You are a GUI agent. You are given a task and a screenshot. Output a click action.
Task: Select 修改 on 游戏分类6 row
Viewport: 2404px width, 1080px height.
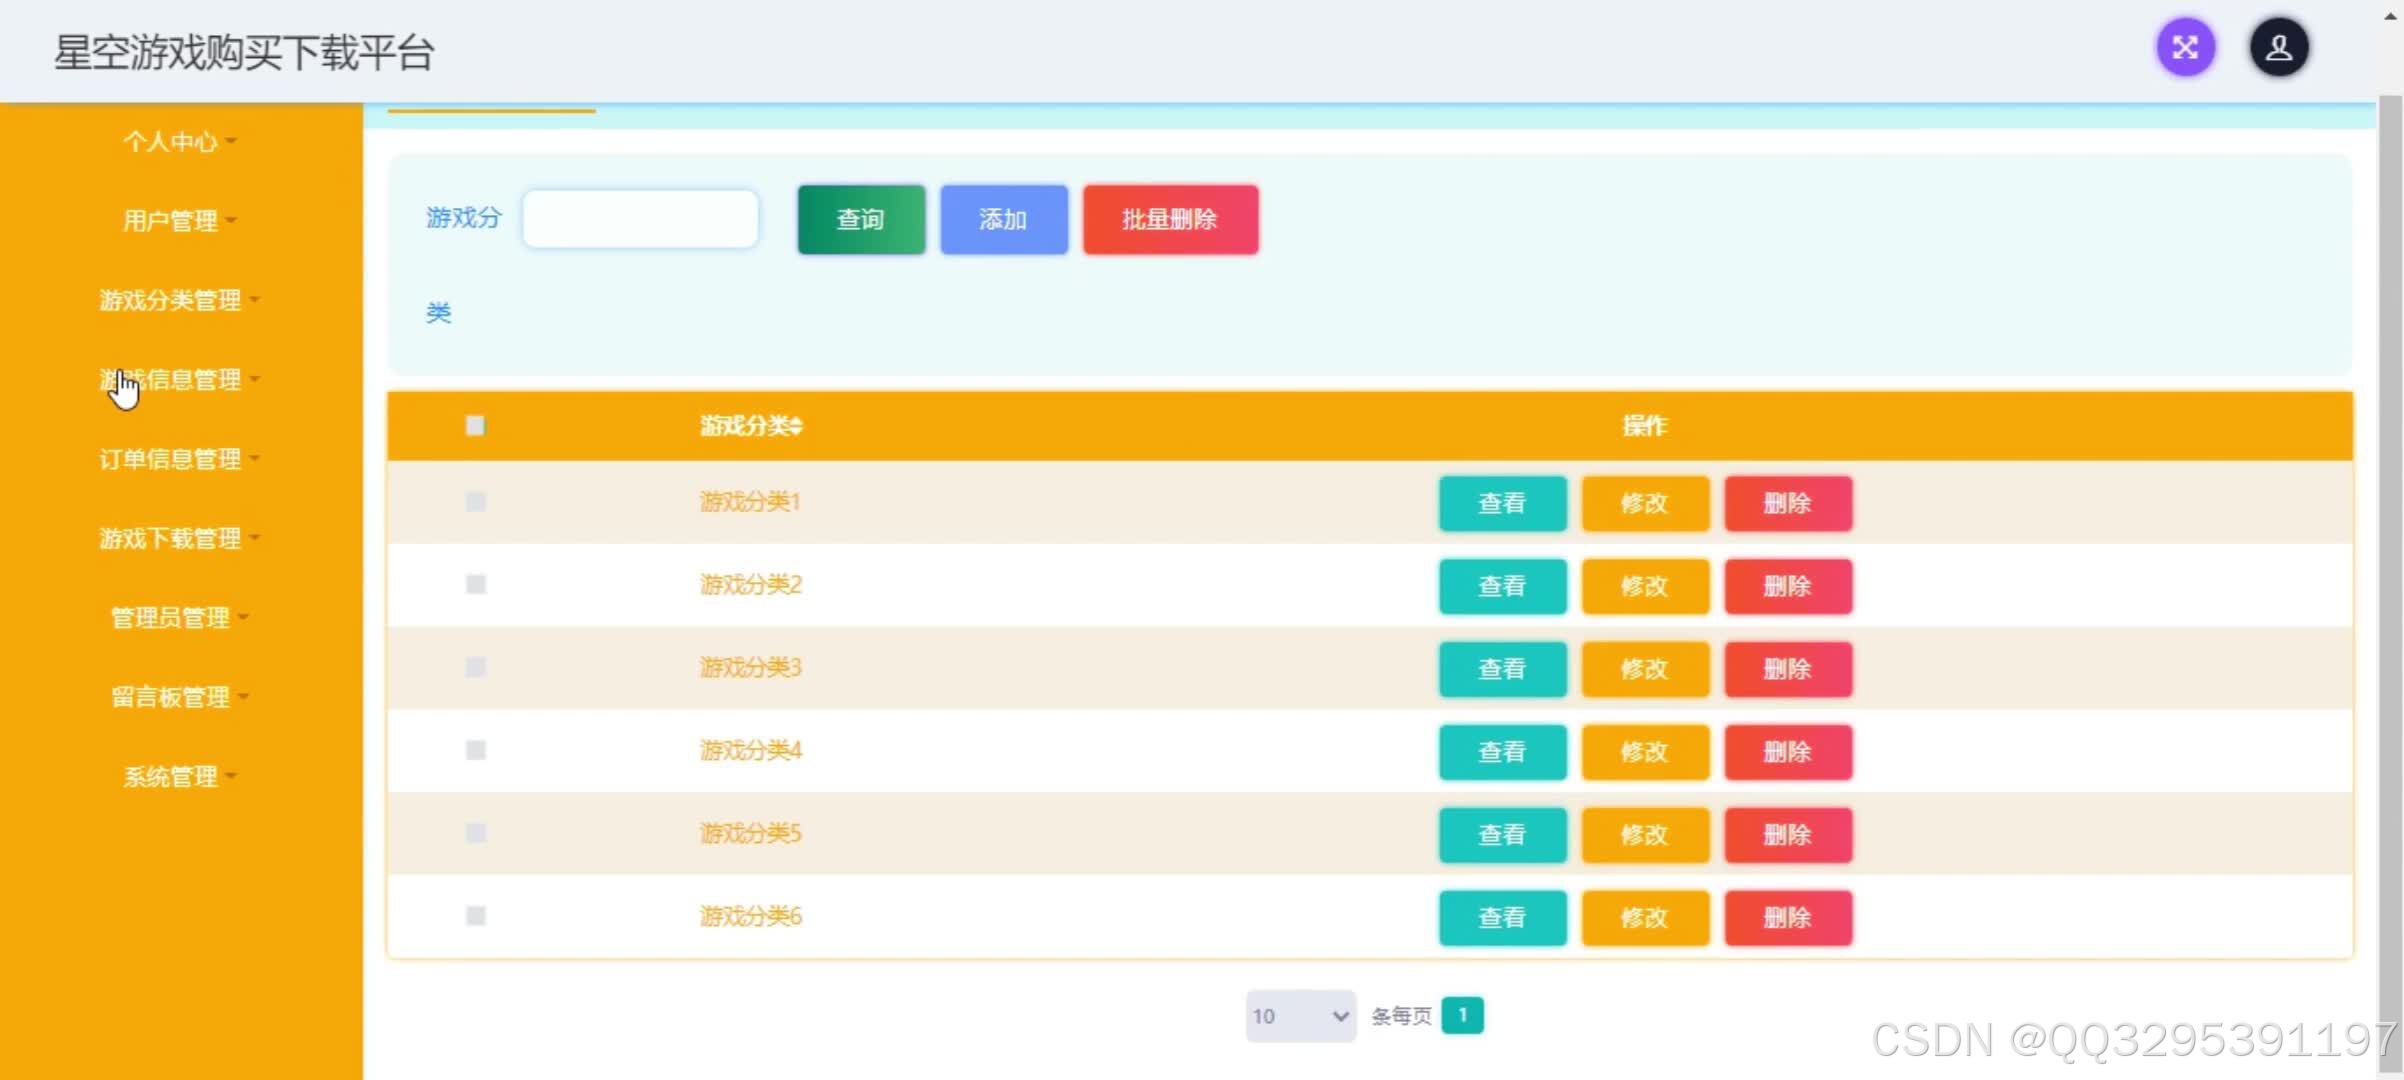(x=1645, y=918)
